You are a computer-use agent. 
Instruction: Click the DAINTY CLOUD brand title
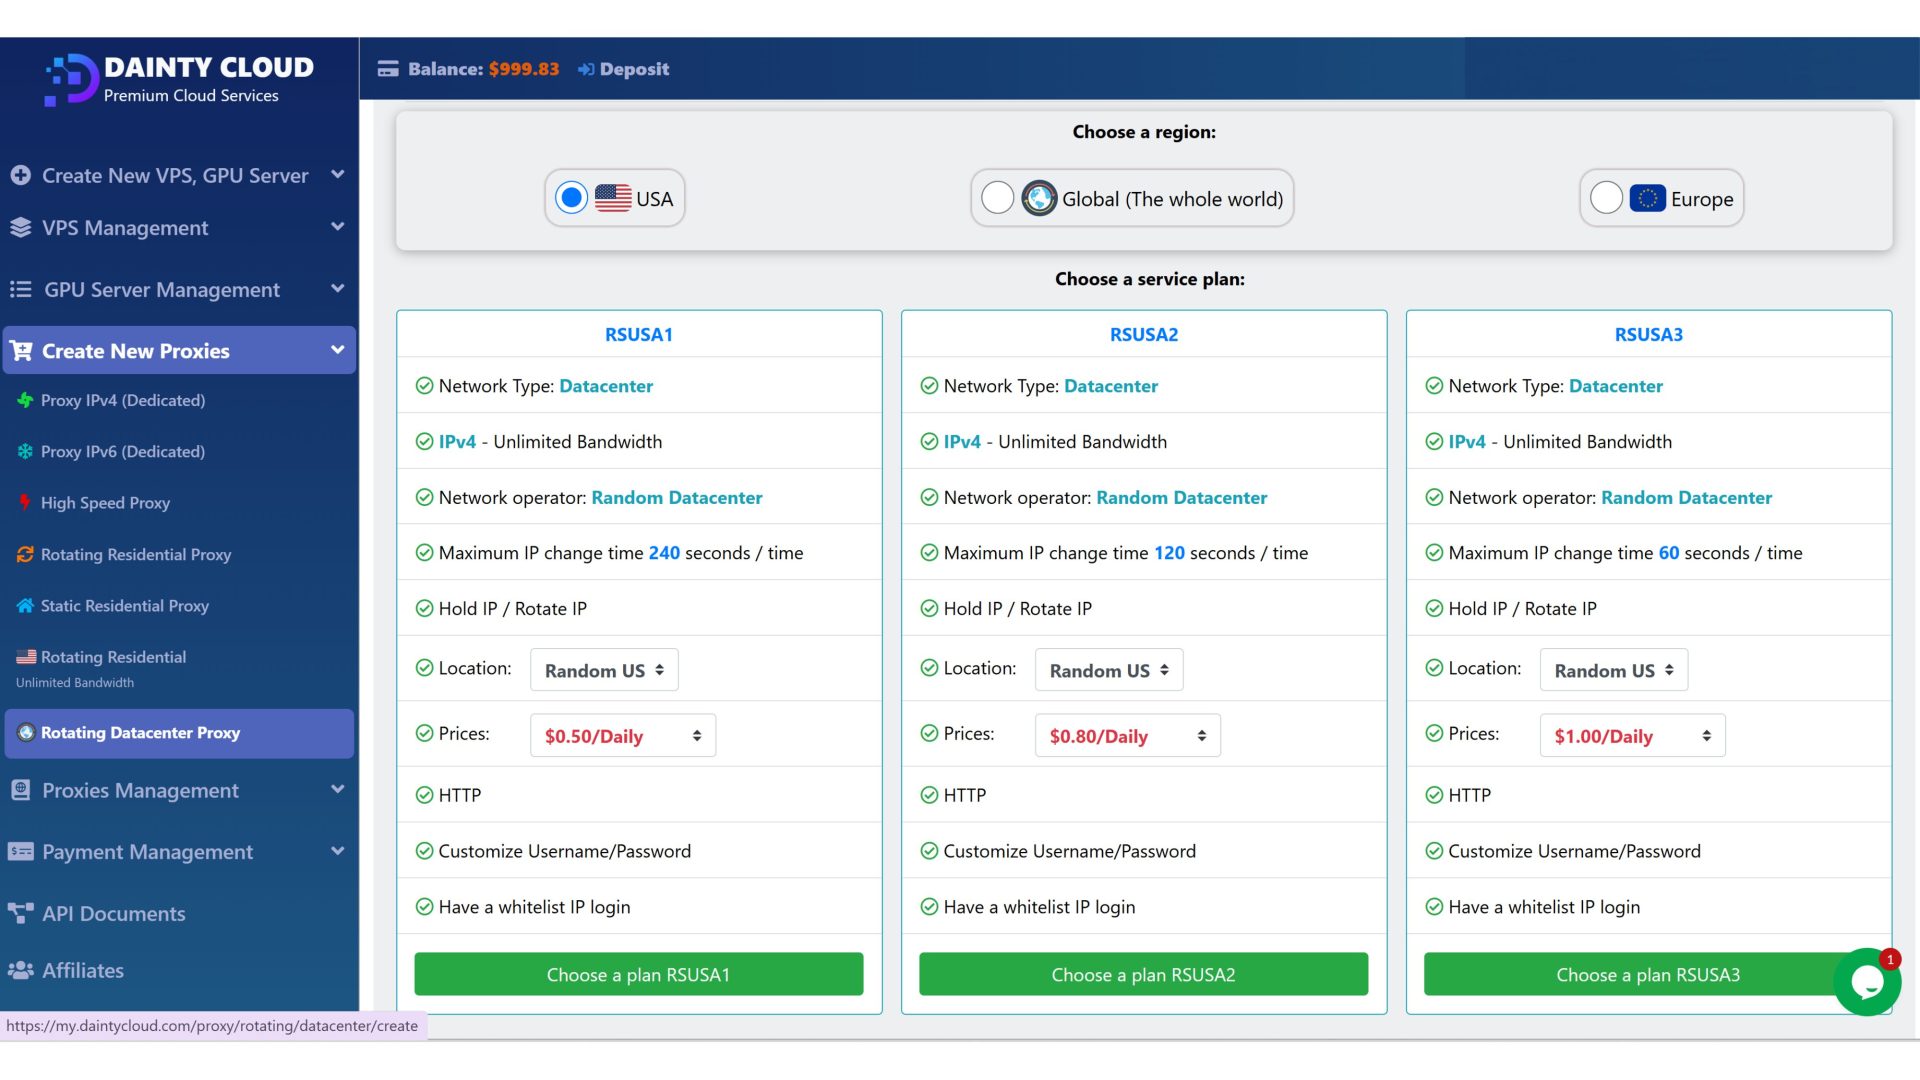[x=209, y=67]
